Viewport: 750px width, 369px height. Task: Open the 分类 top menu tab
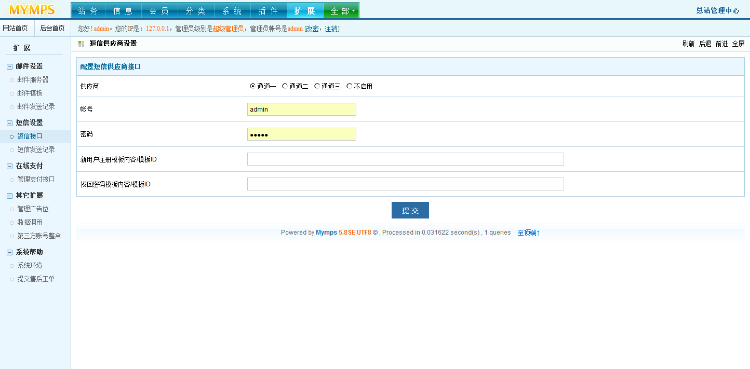[x=195, y=10]
